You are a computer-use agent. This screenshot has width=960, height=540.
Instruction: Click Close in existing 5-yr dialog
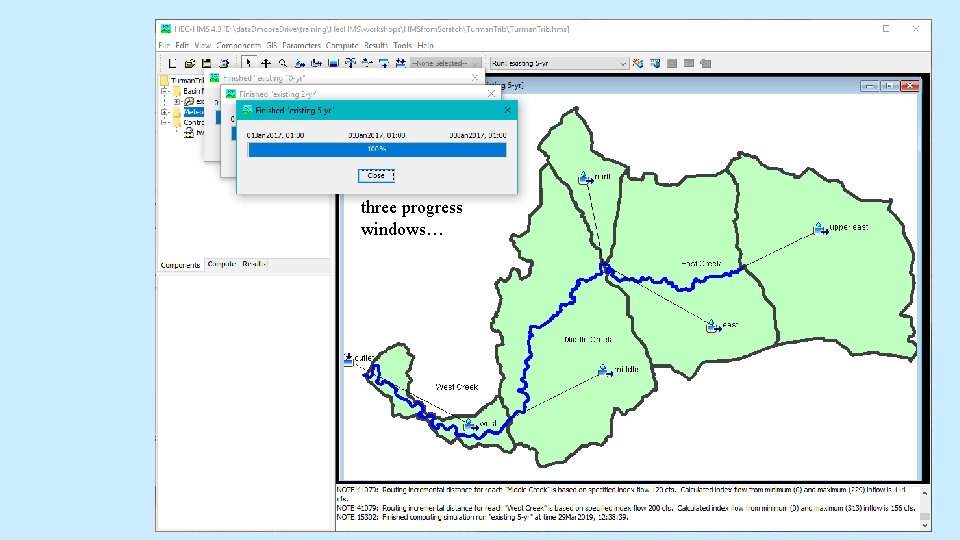(376, 176)
